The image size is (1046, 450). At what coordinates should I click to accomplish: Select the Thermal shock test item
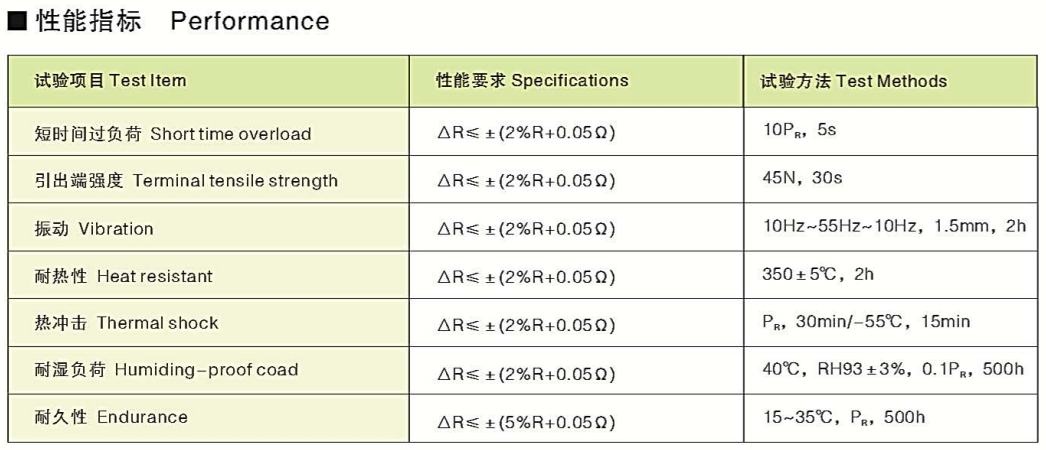pos(125,323)
